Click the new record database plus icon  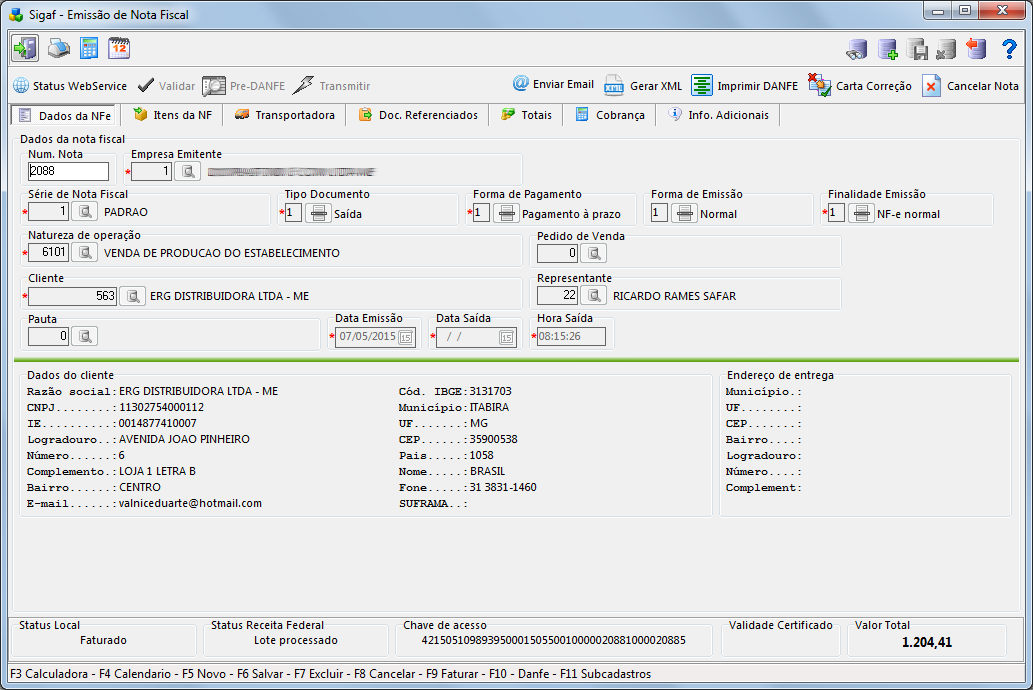[x=887, y=49]
